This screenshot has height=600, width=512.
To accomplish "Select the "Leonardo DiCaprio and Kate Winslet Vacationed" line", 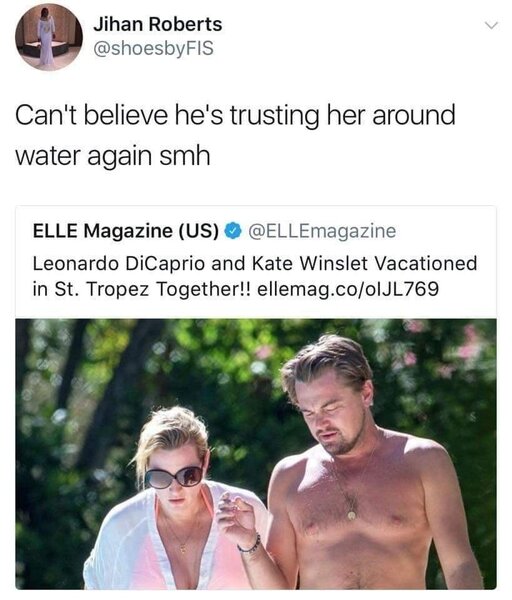I will click(255, 263).
